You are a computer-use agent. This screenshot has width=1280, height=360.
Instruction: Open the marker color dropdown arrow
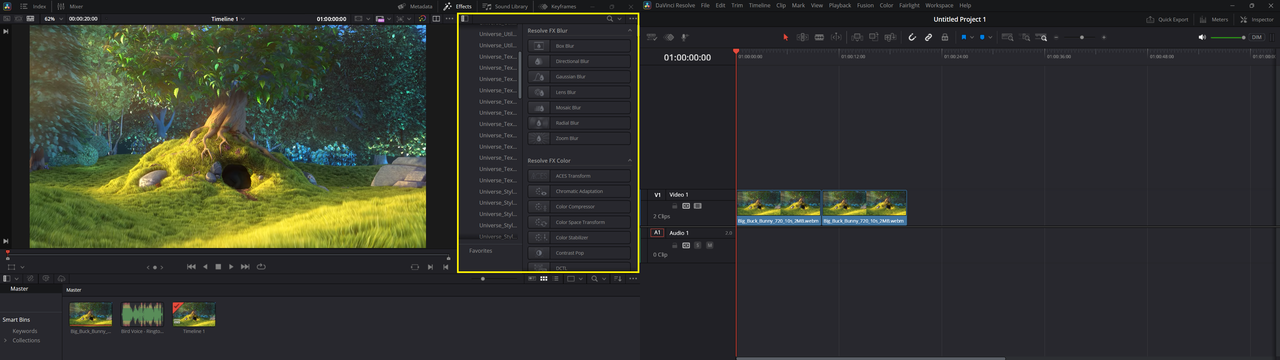pos(990,37)
